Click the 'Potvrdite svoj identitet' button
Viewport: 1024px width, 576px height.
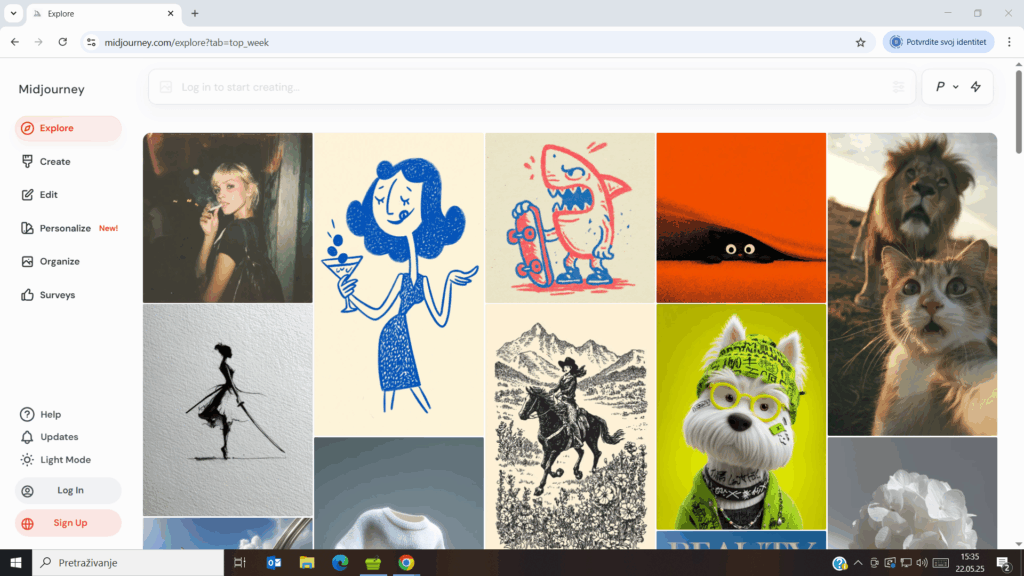(938, 42)
